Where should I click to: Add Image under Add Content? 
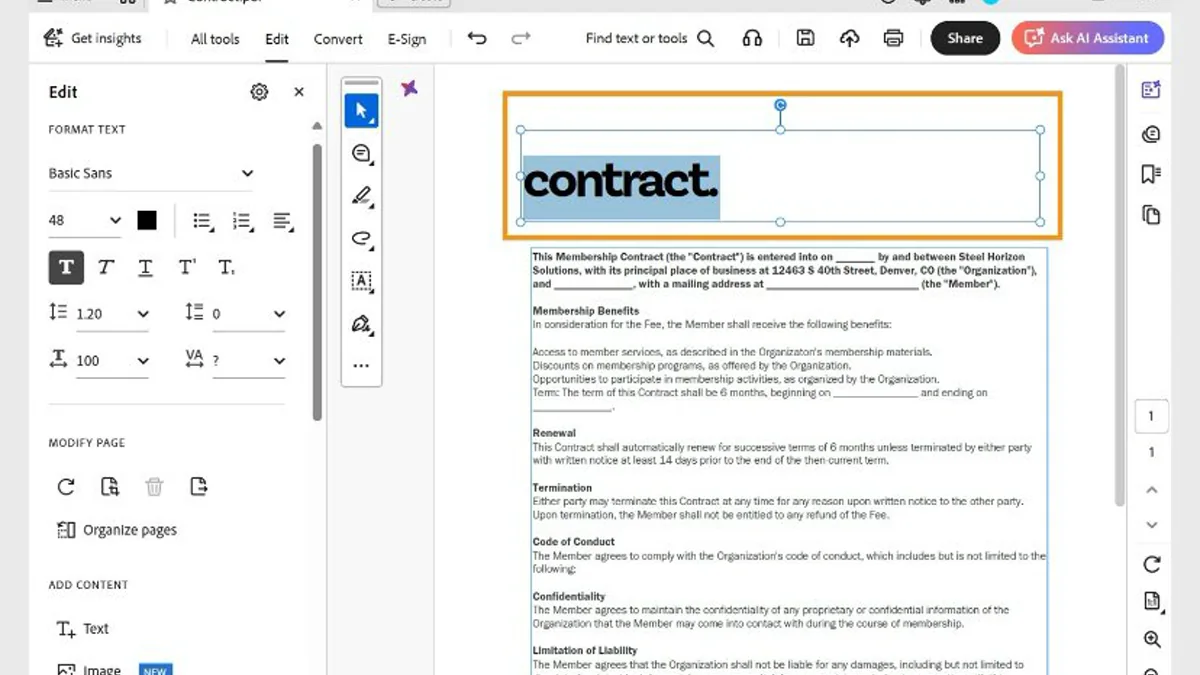click(x=91, y=669)
